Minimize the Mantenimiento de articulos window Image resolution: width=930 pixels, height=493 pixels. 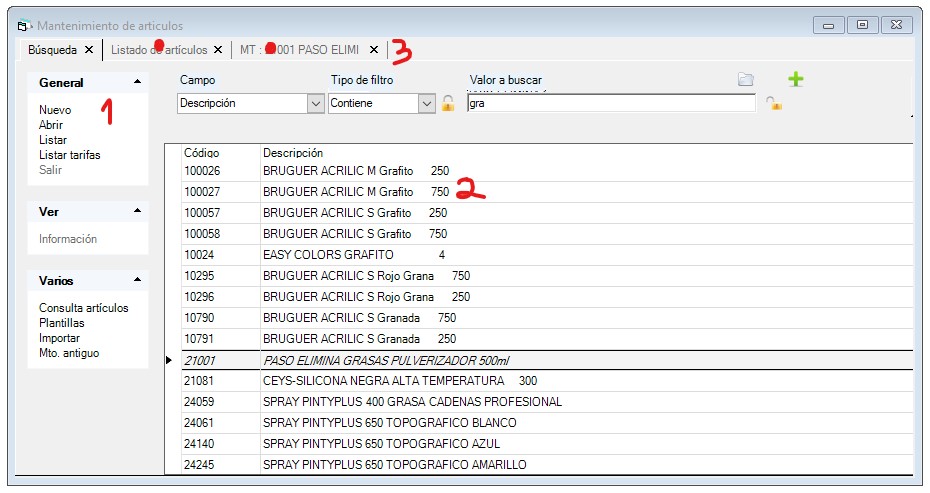click(829, 25)
